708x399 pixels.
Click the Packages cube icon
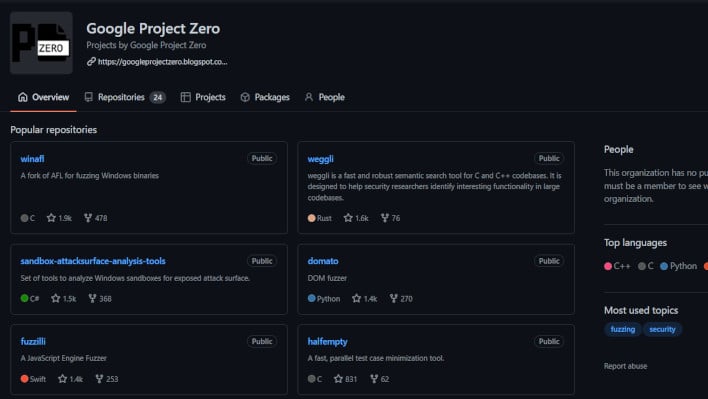[245, 97]
